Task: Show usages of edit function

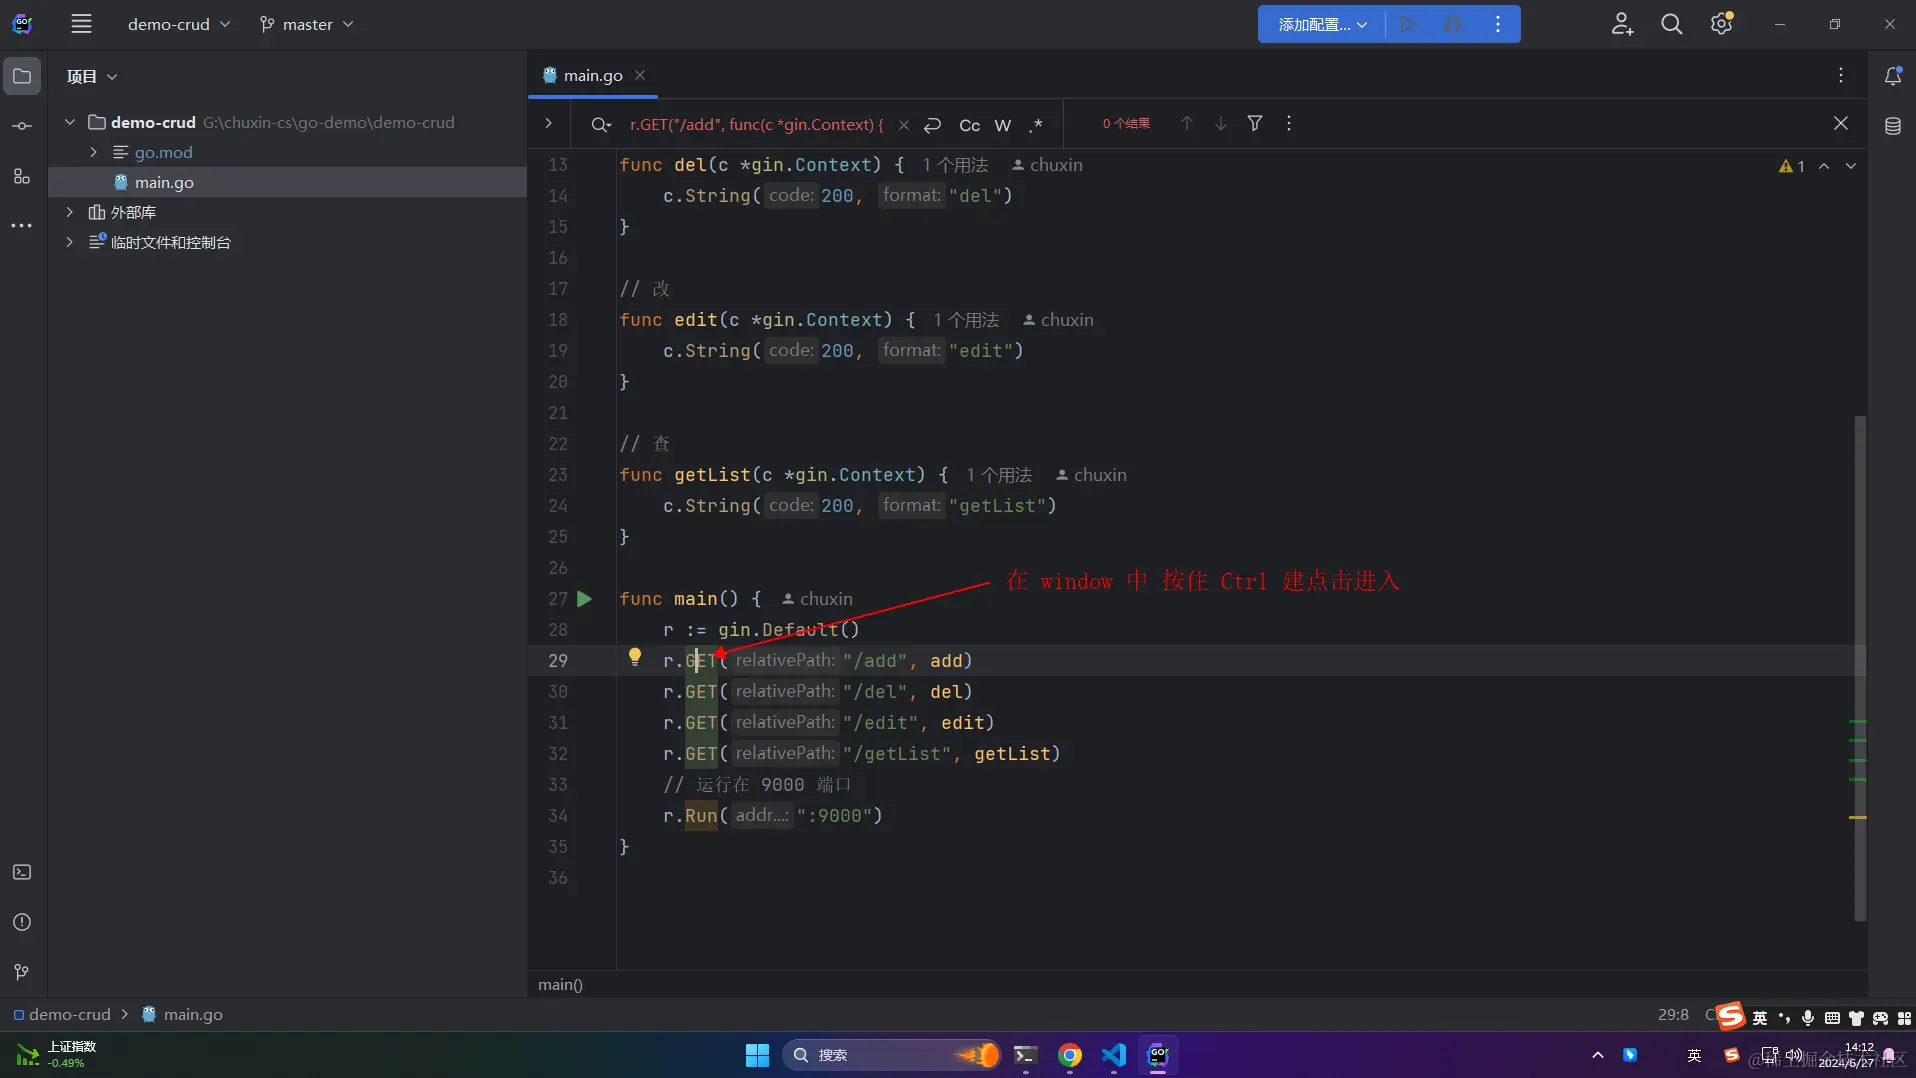Action: (966, 320)
